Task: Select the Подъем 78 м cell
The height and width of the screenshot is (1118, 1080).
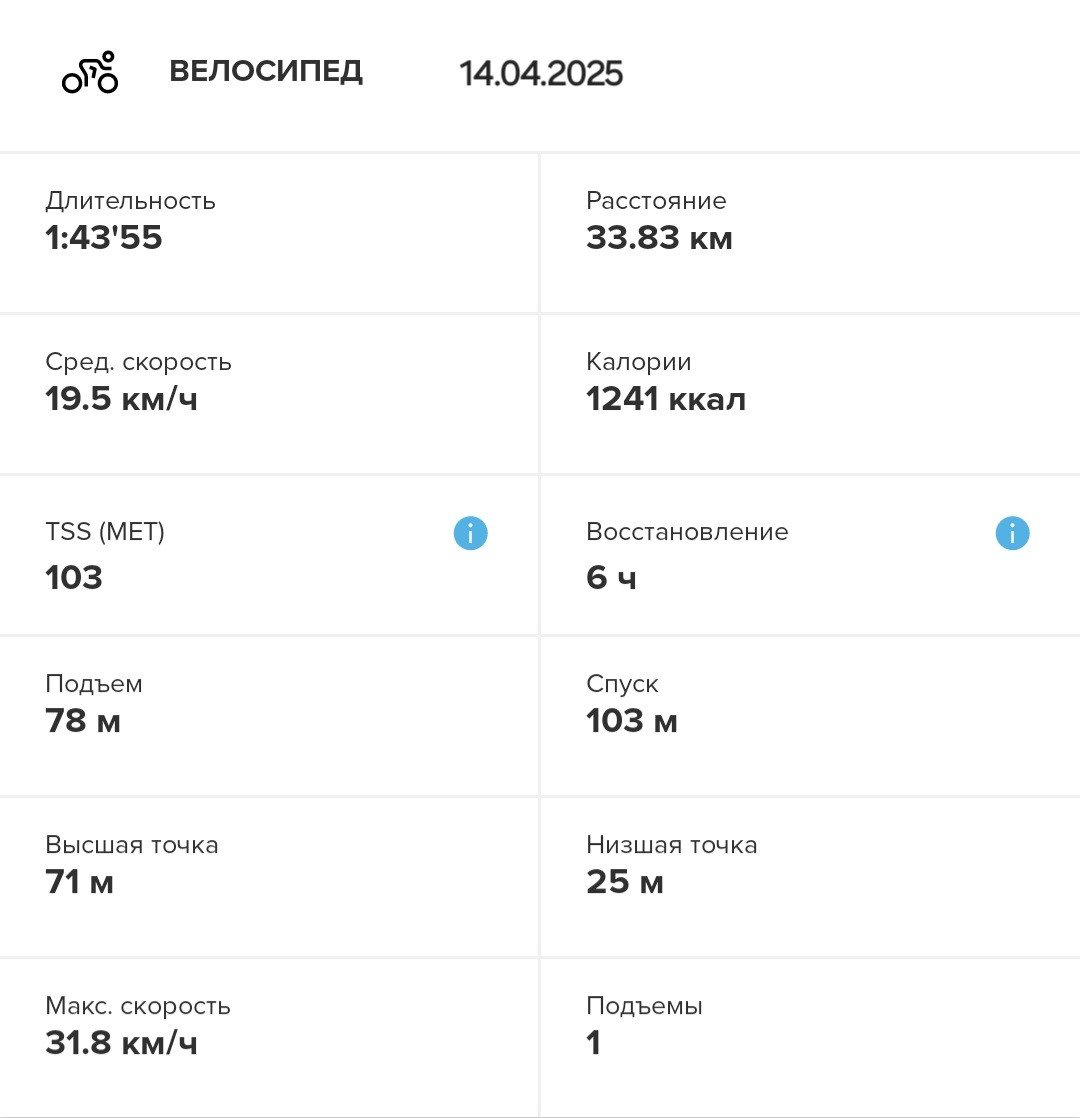Action: pyautogui.click(x=269, y=716)
